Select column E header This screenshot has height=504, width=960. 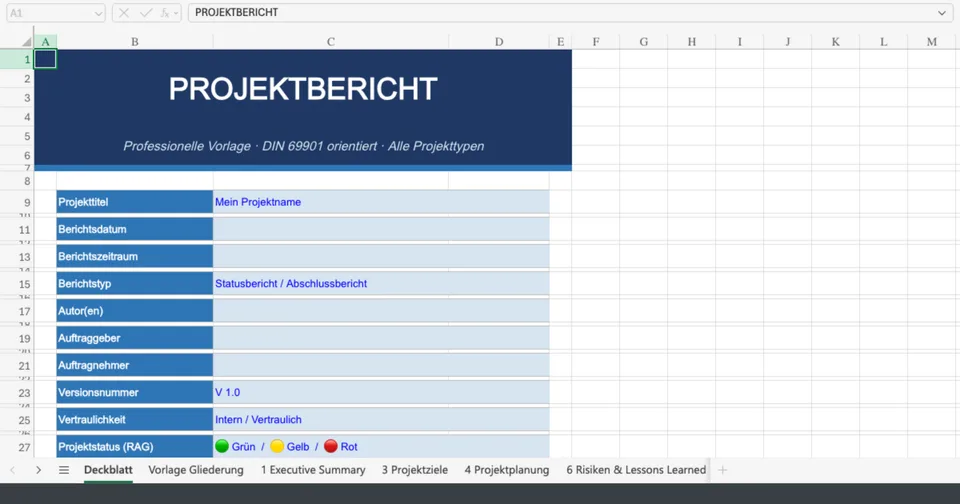560,42
